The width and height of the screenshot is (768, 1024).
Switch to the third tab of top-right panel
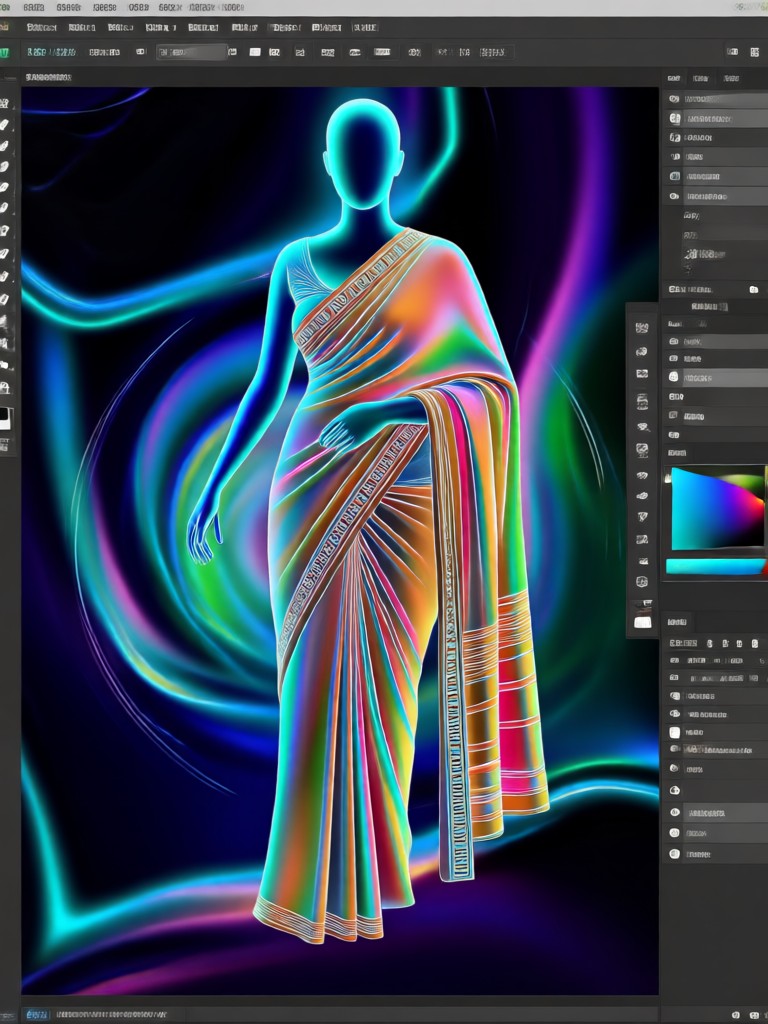click(731, 78)
